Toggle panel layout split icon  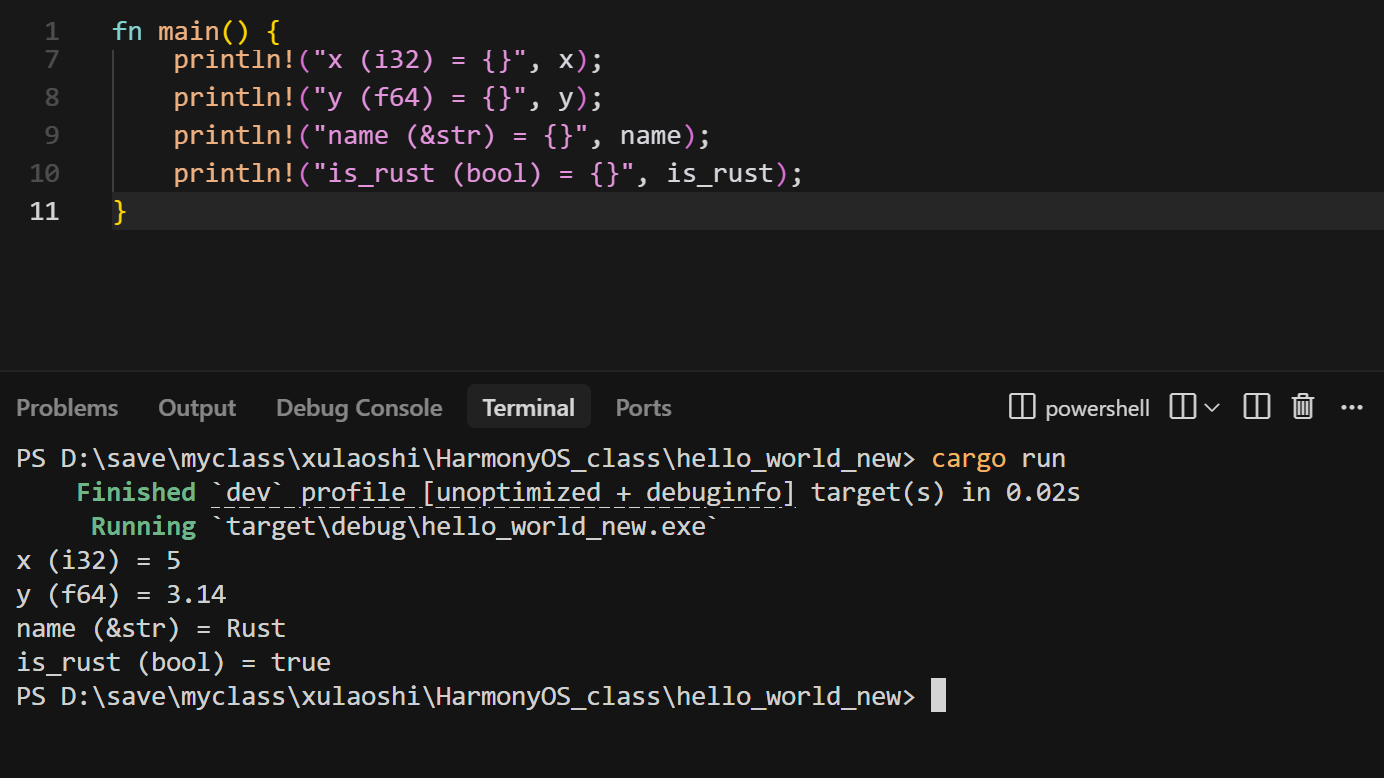click(x=1257, y=407)
